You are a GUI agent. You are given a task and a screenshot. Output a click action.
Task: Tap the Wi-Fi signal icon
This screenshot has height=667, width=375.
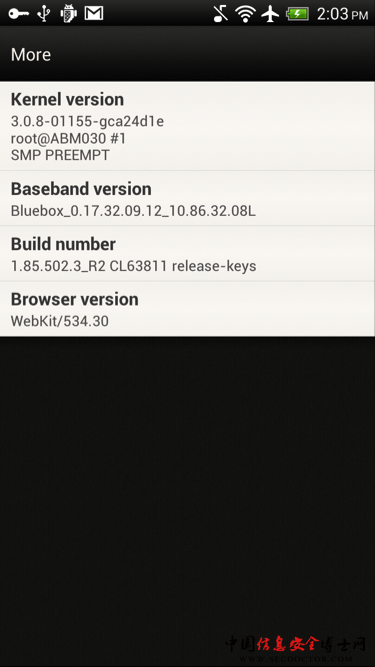click(x=245, y=14)
